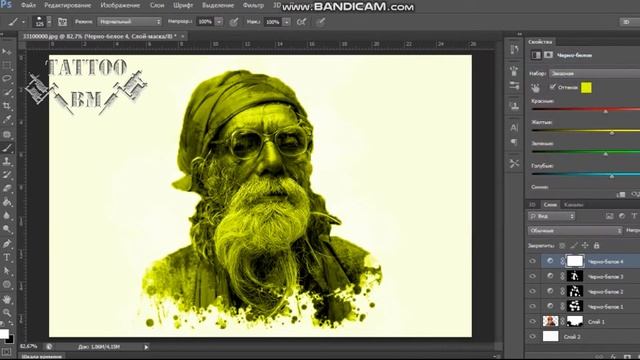
Task: Toggle adjustment layer filter icon in Layers
Action: coord(622,216)
